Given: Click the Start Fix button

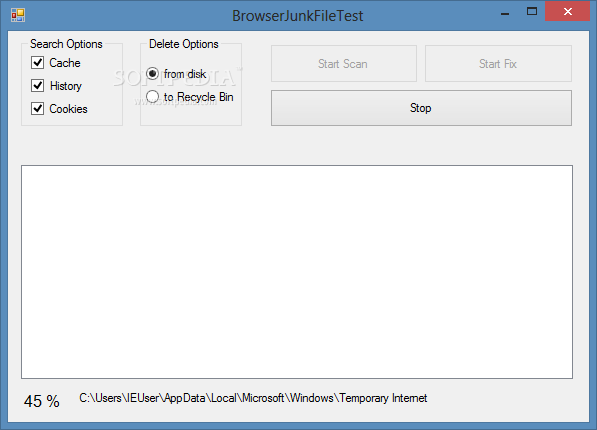Looking at the screenshot, I should (x=498, y=64).
